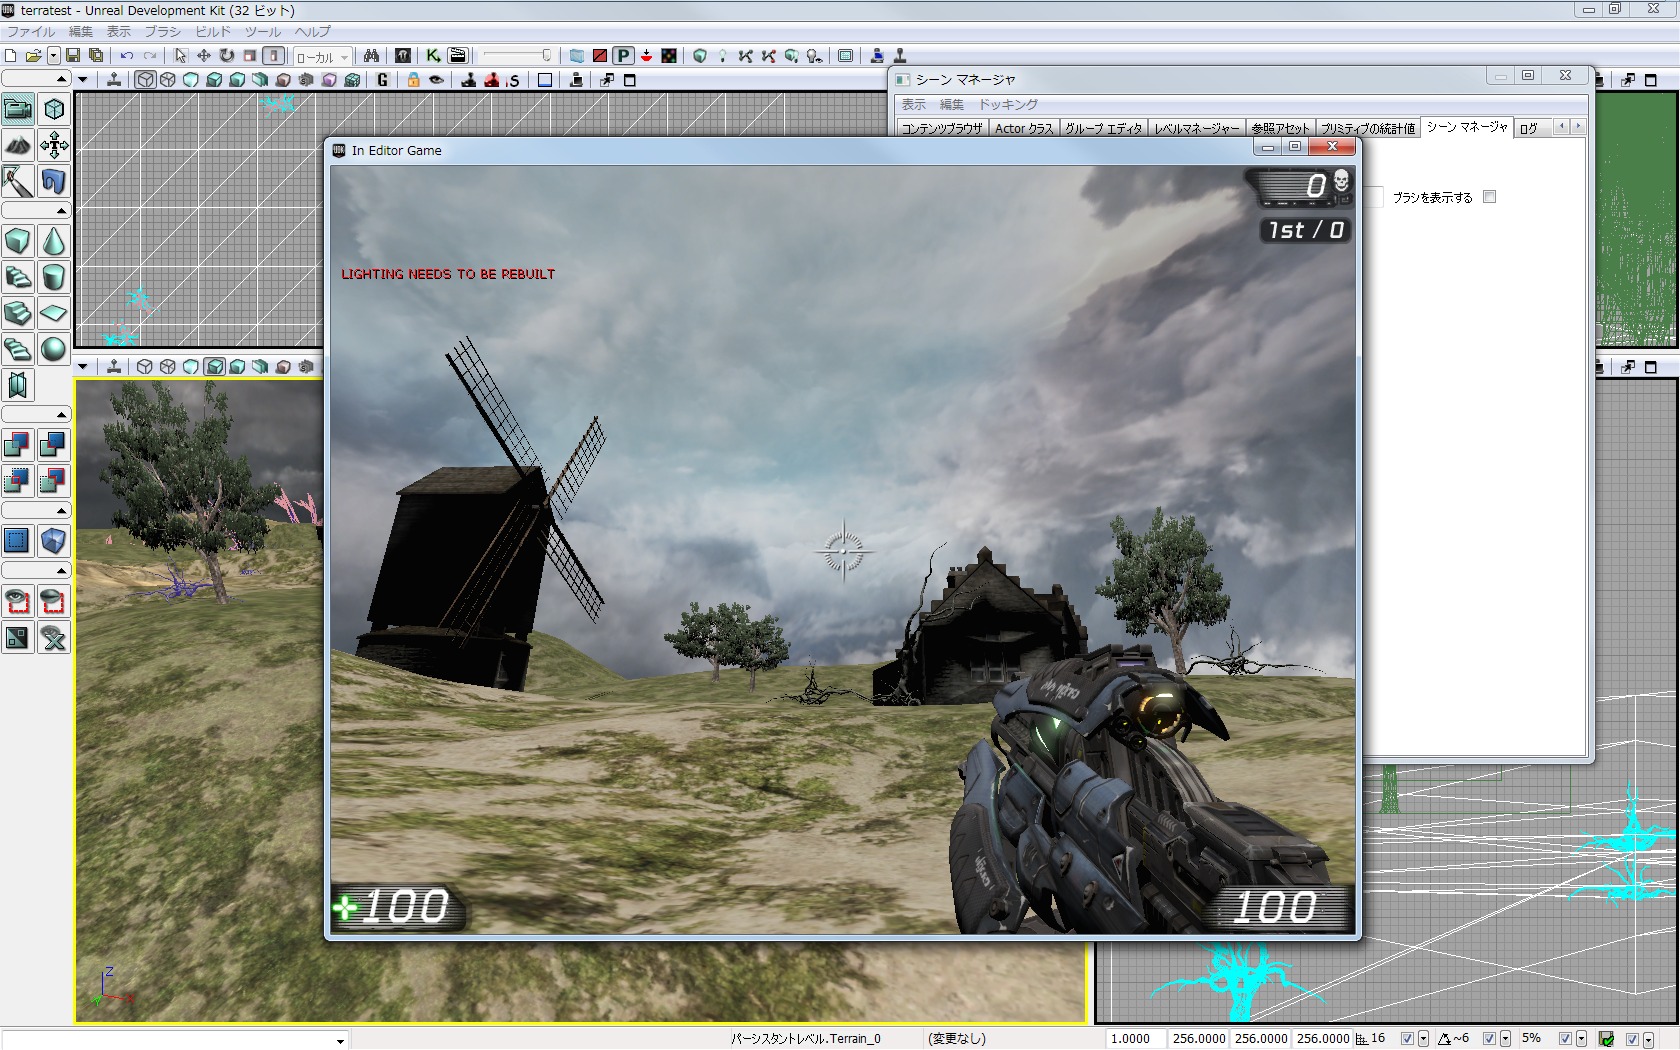
Task: Switch to the Actor クラス tab
Action: (x=1023, y=128)
